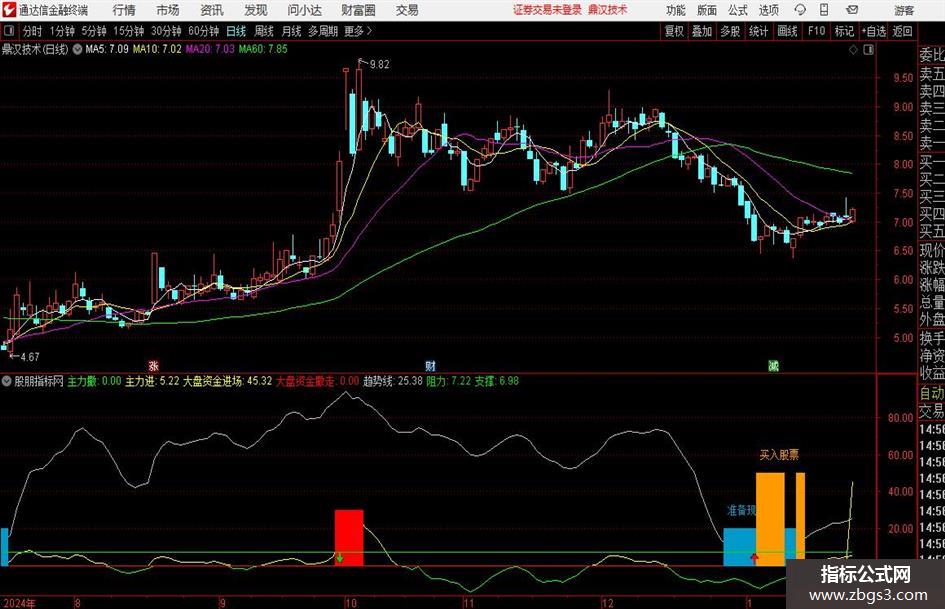The height and width of the screenshot is (609, 945).
Task: Click the Tongdaxin red logo icon
Action: coord(9,10)
